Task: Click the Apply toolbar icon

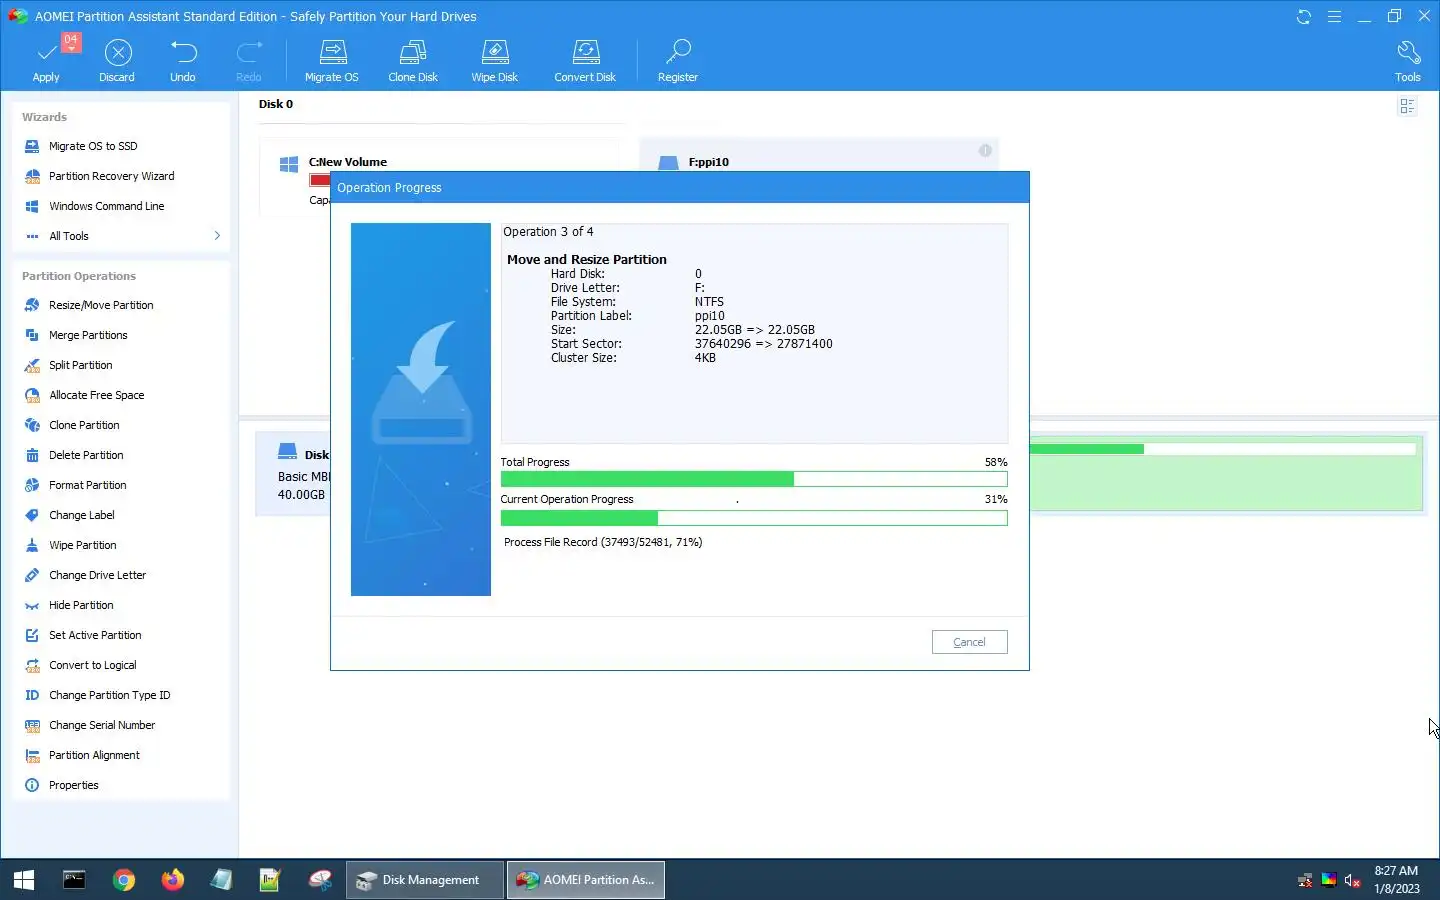Action: pos(46,60)
